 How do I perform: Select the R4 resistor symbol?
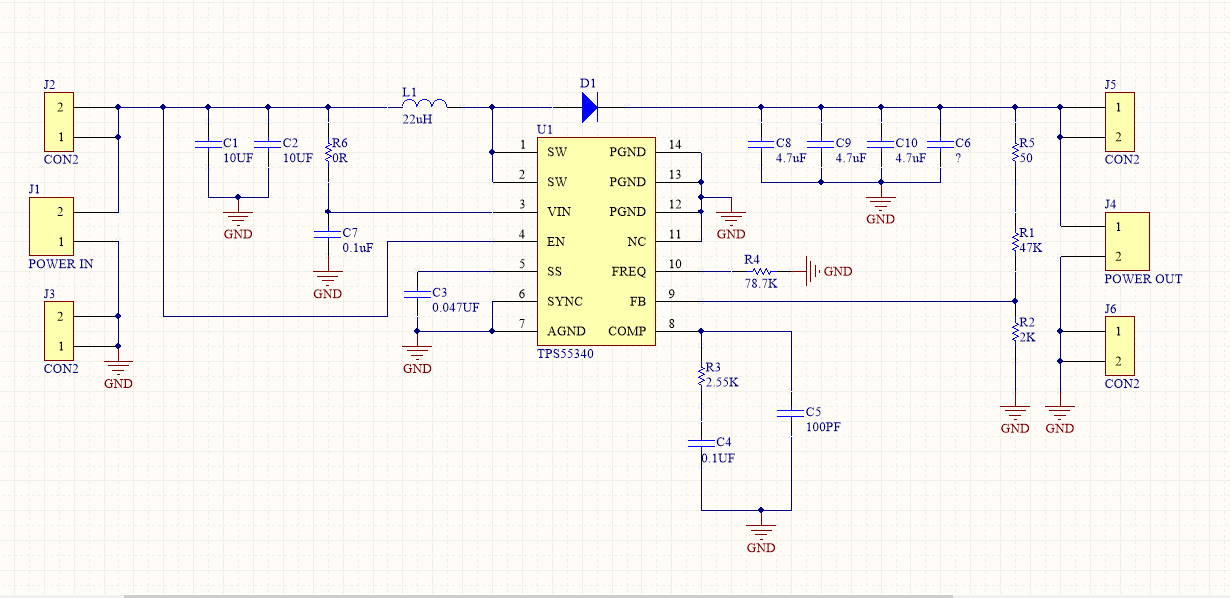tap(760, 271)
